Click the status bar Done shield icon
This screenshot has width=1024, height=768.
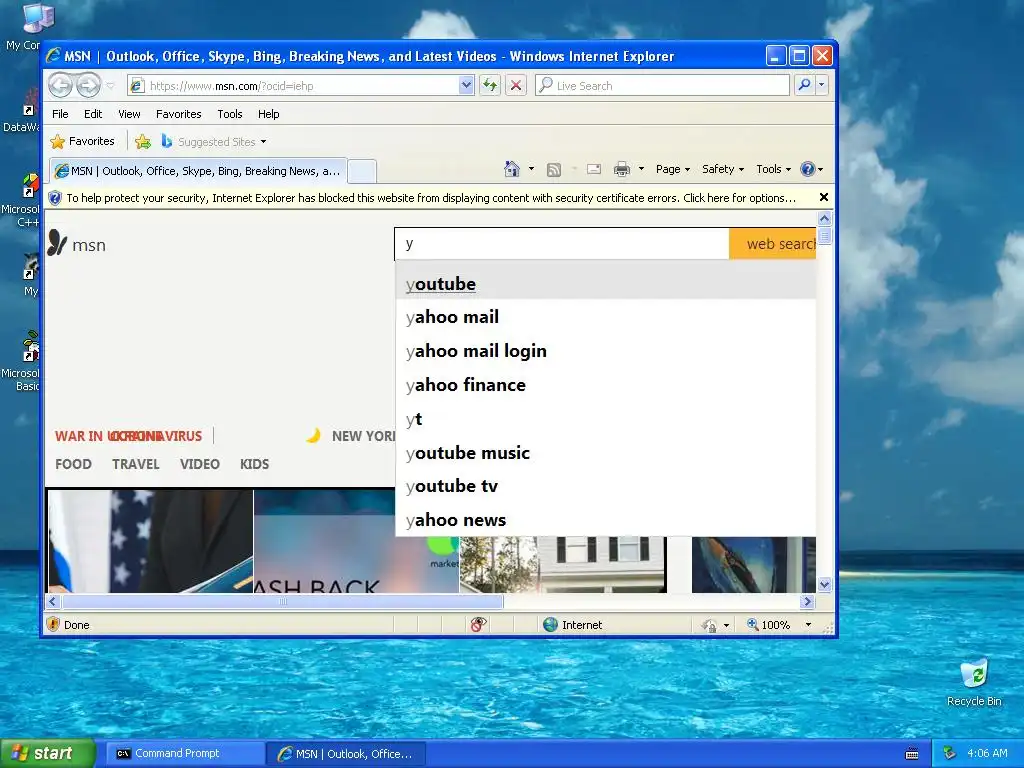pos(54,624)
